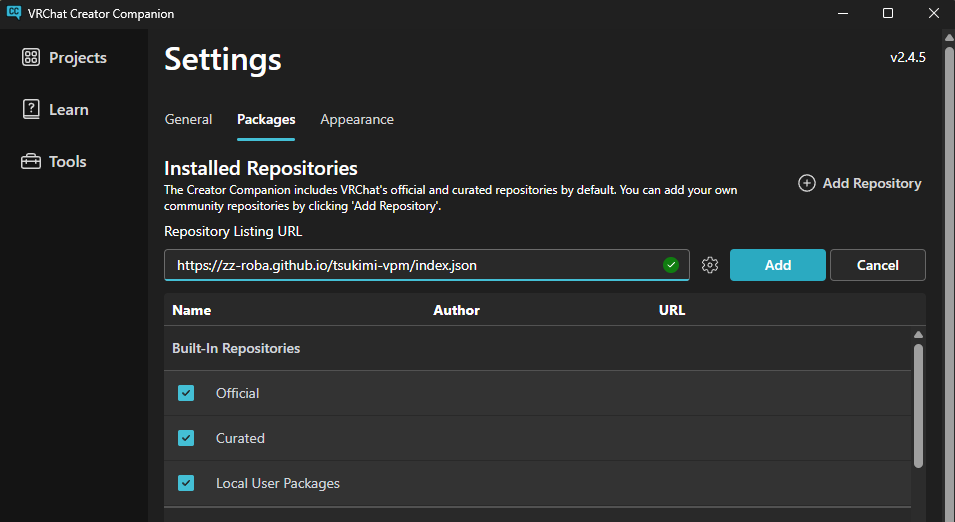
Task: Uncheck the Official repository checkbox
Action: 186,393
